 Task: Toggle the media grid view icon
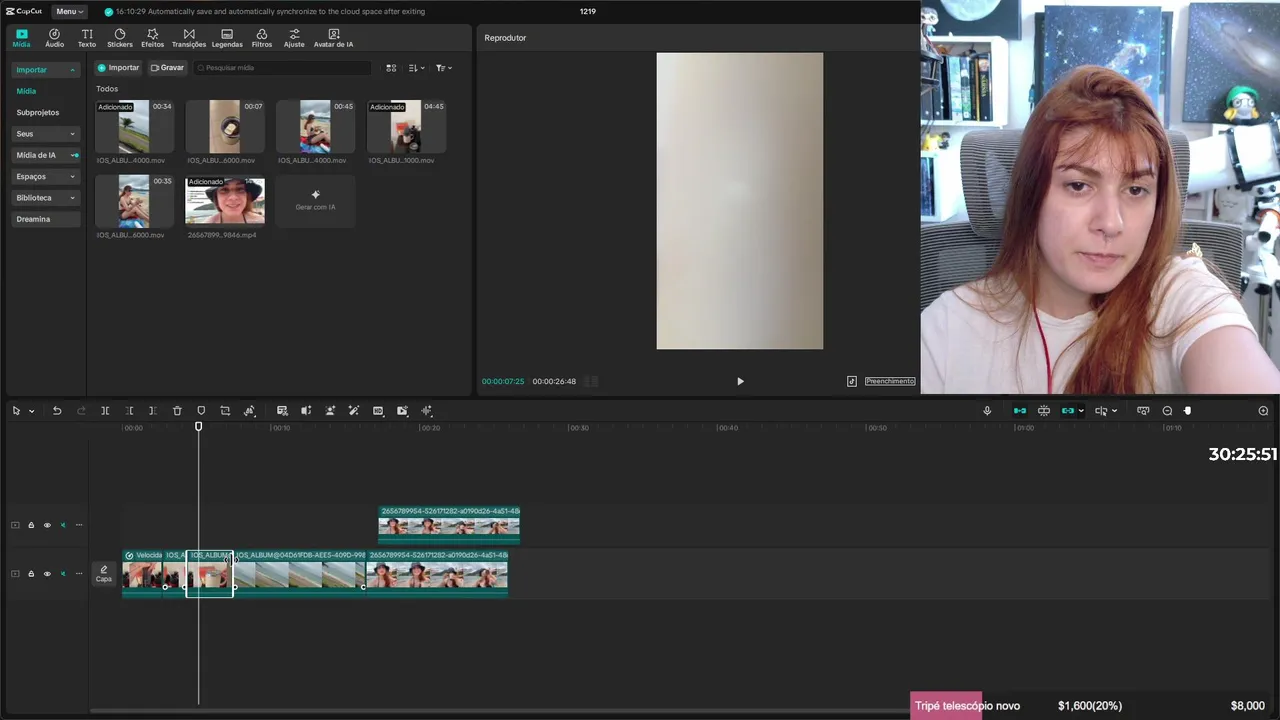click(391, 68)
